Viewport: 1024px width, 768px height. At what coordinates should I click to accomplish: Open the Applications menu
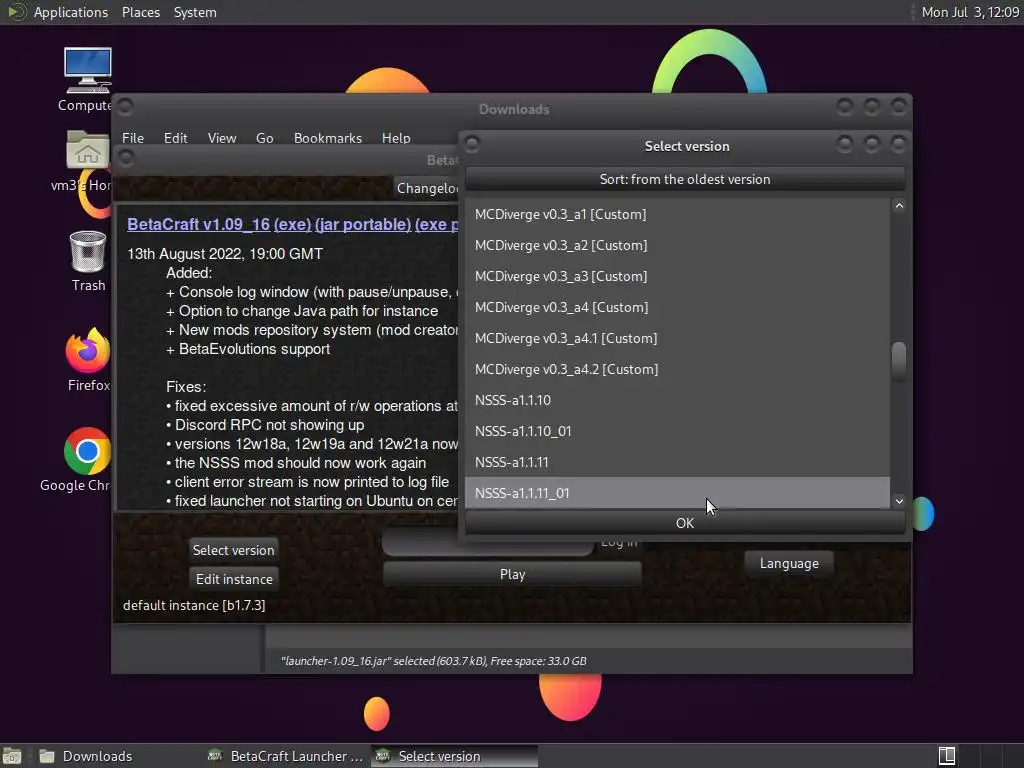pos(71,12)
